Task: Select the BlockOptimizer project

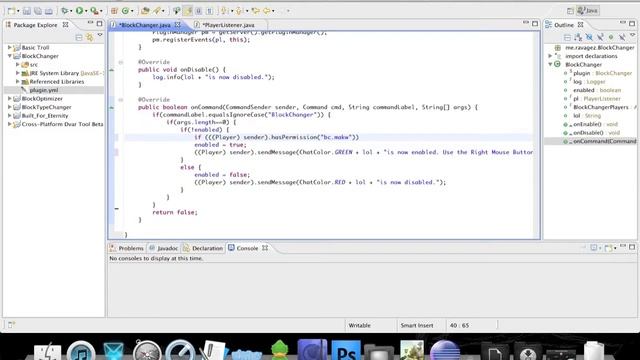Action: tap(42, 99)
